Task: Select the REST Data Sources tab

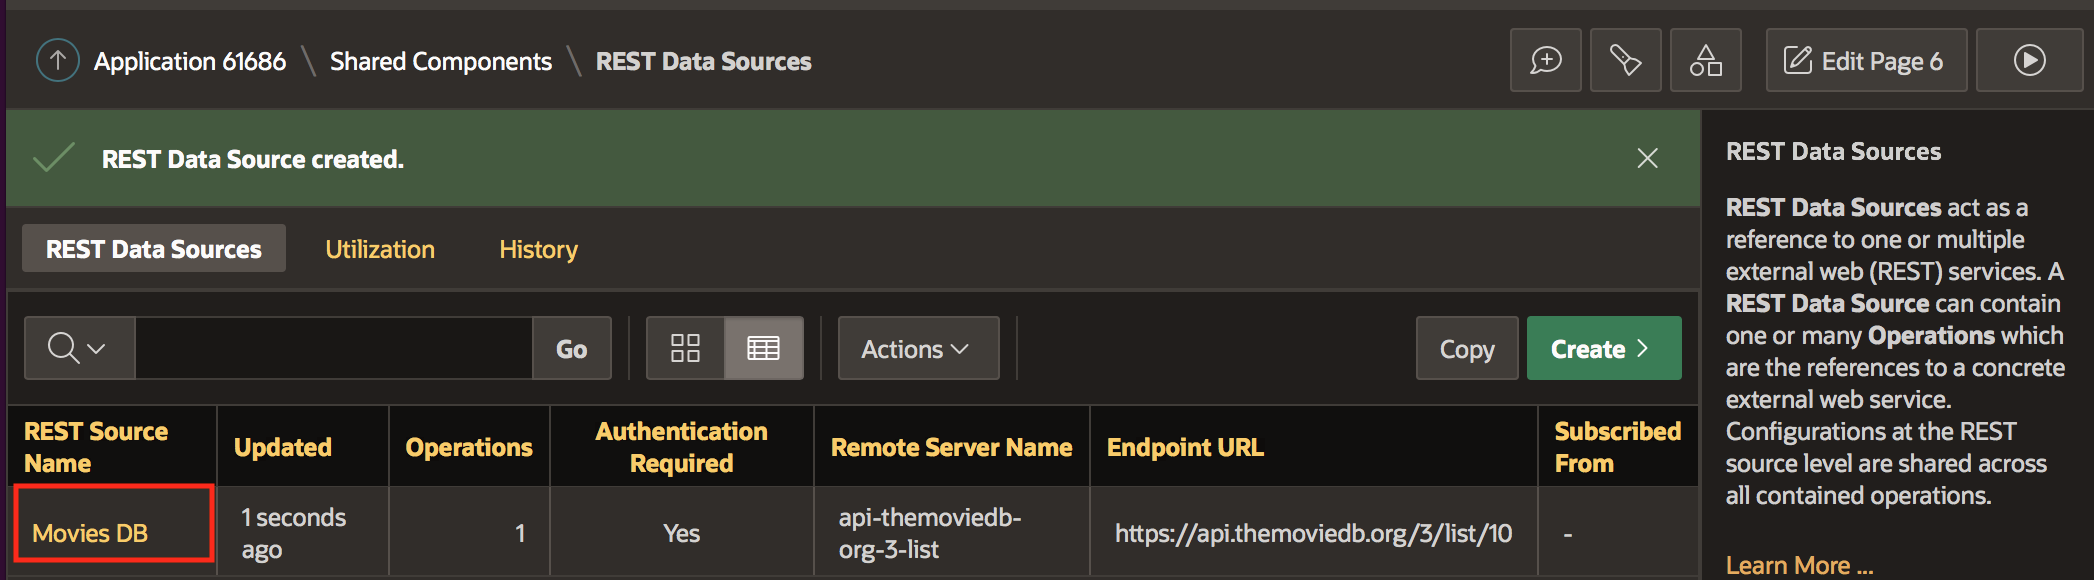Action: pyautogui.click(x=154, y=249)
